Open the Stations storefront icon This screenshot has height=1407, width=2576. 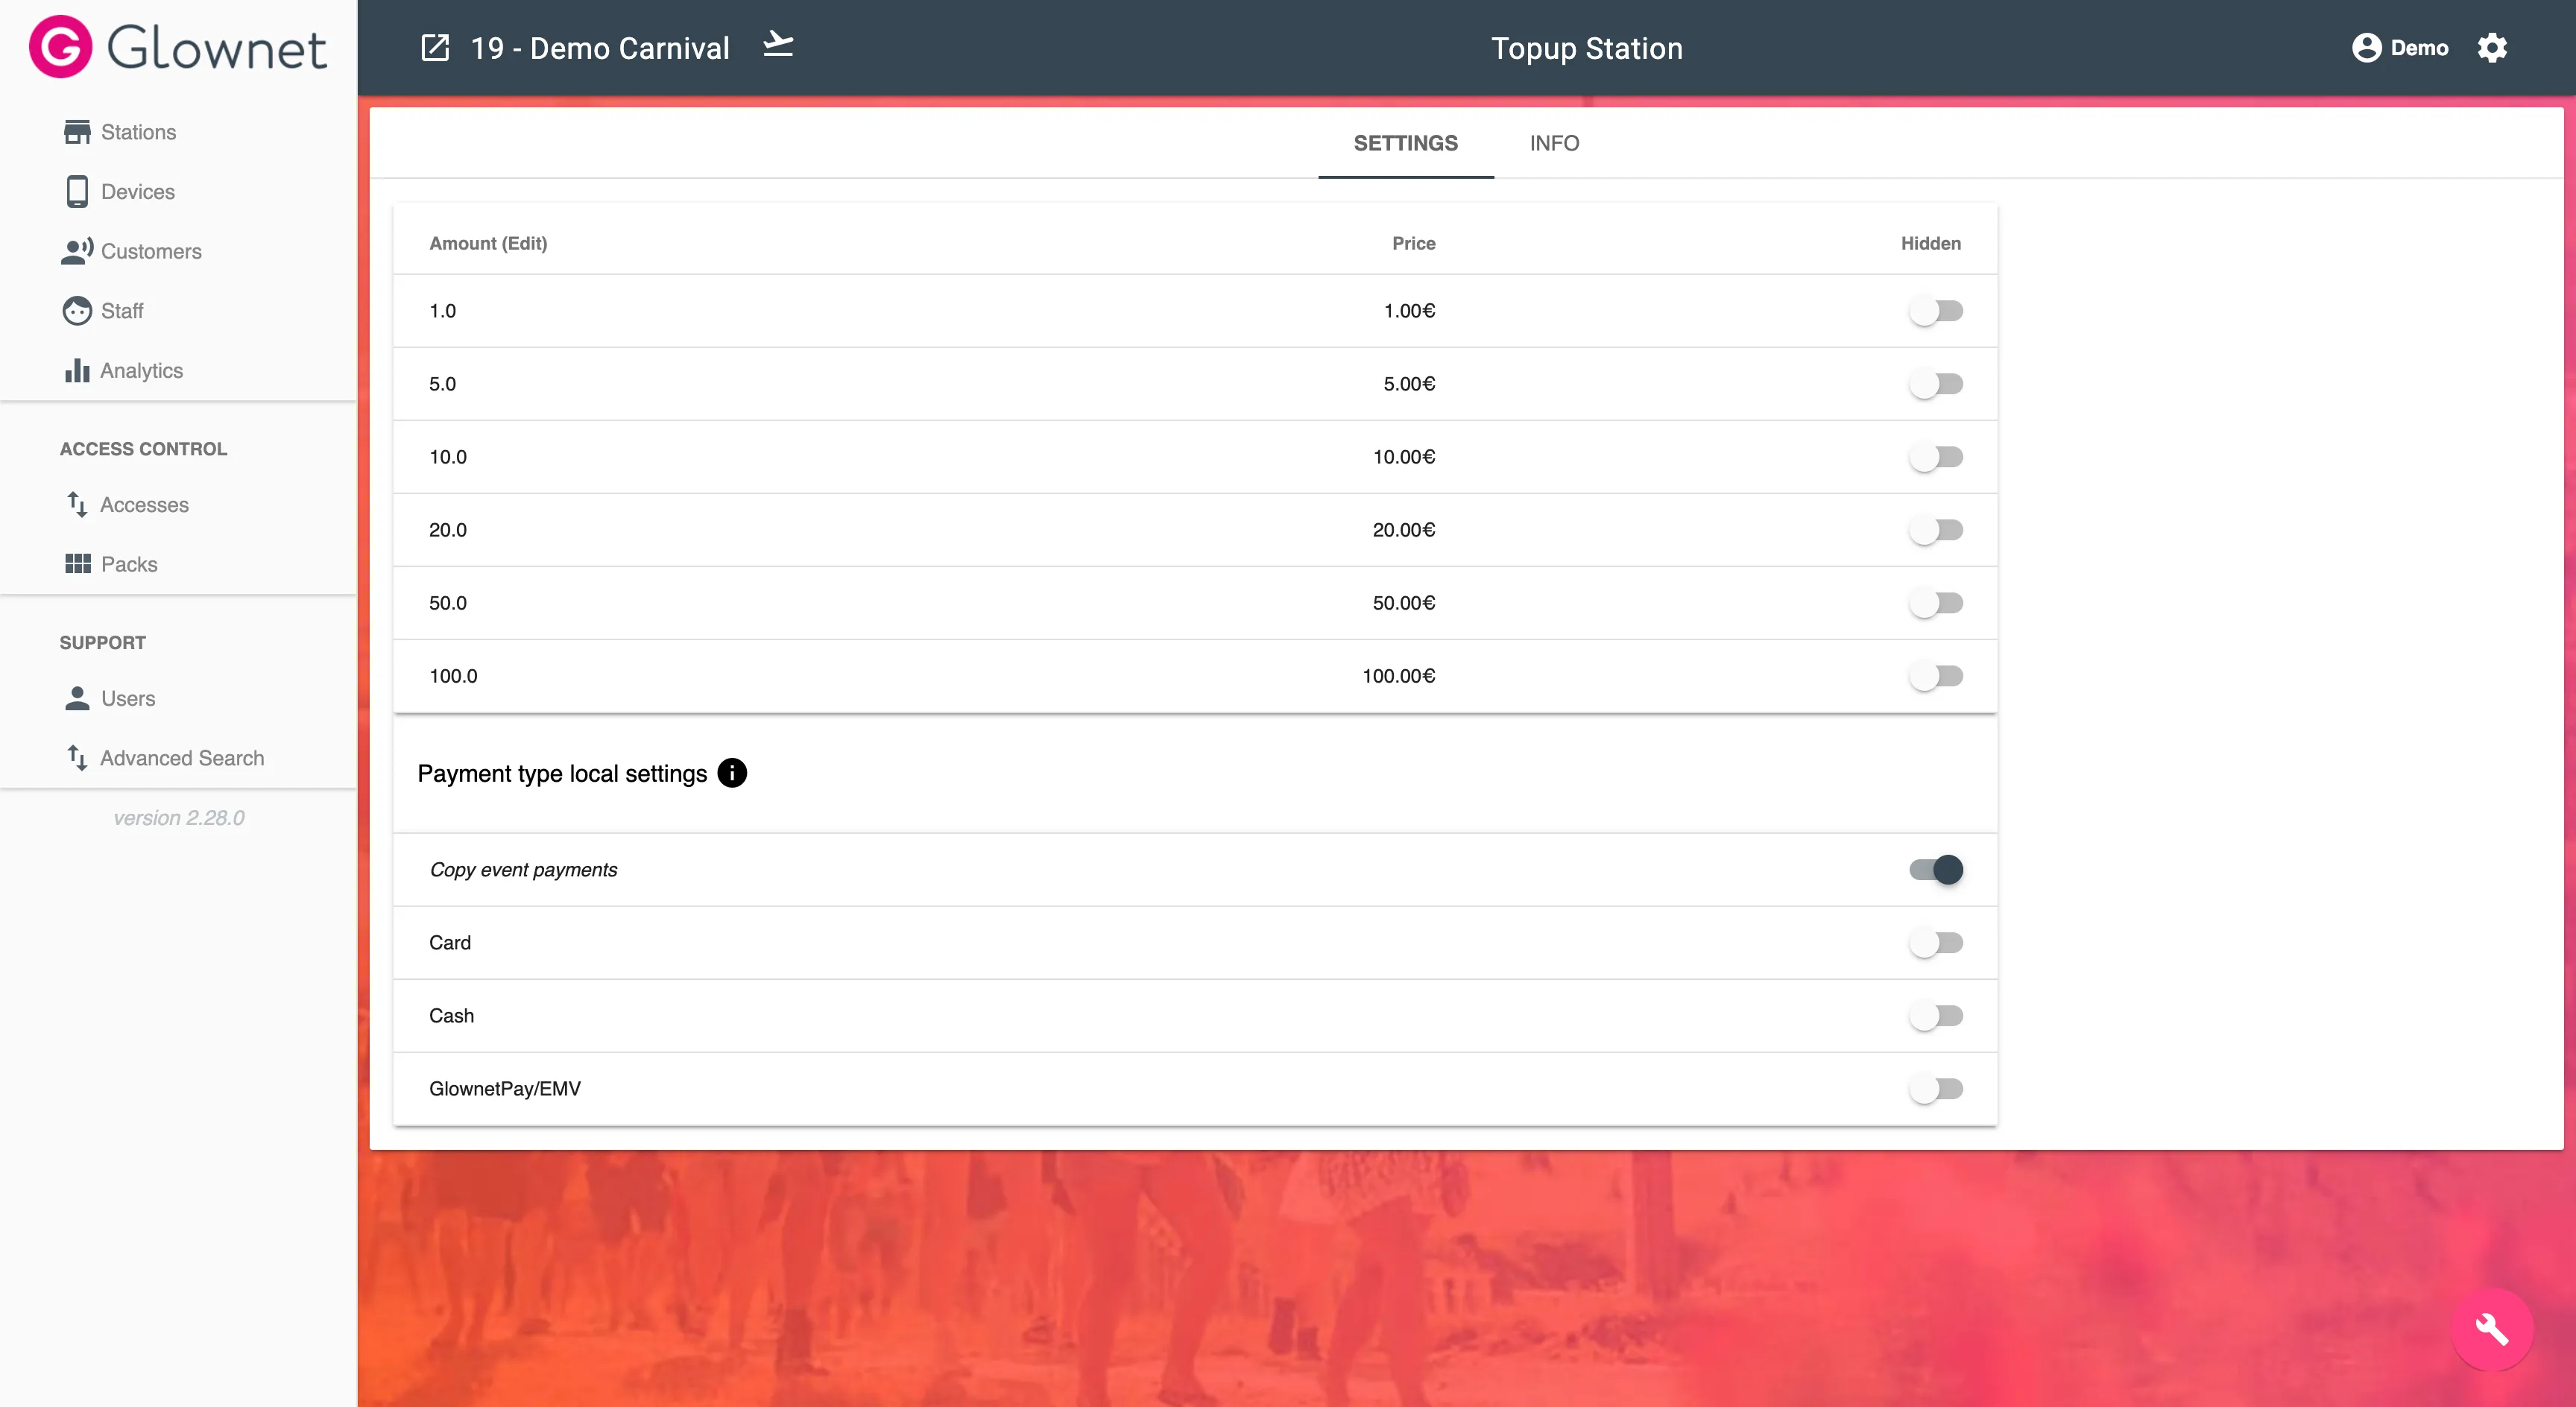click(x=77, y=132)
